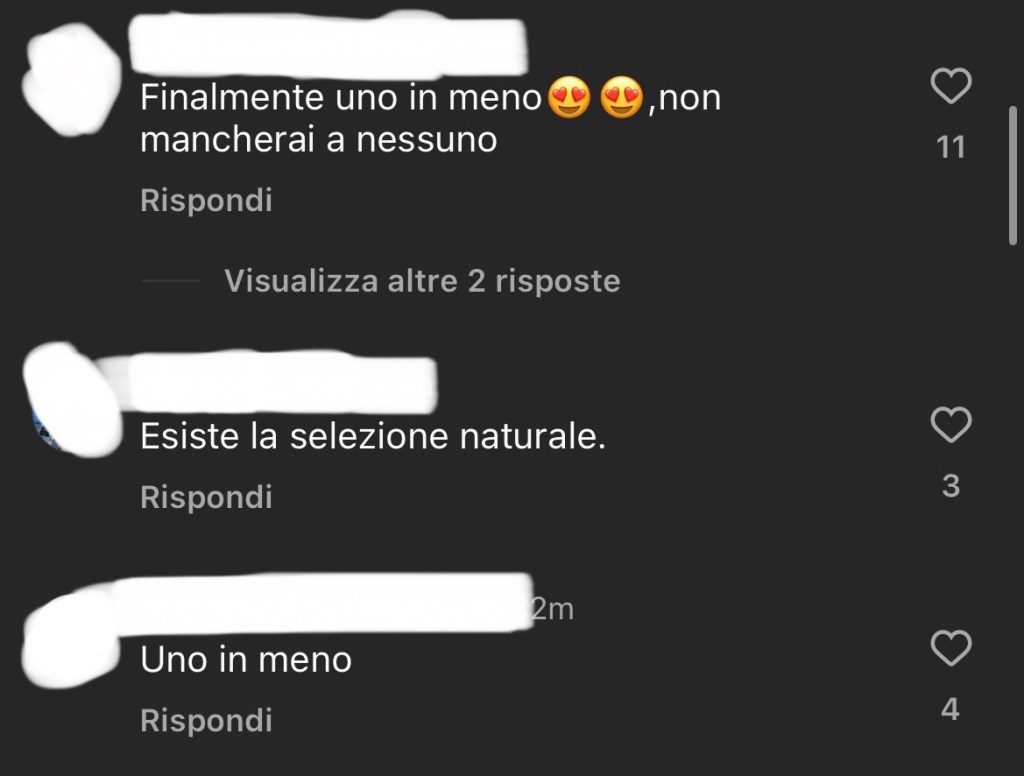The width and height of the screenshot is (1024, 776).
Task: Like the "Finalmente uno in meno" comment
Action: [x=951, y=86]
